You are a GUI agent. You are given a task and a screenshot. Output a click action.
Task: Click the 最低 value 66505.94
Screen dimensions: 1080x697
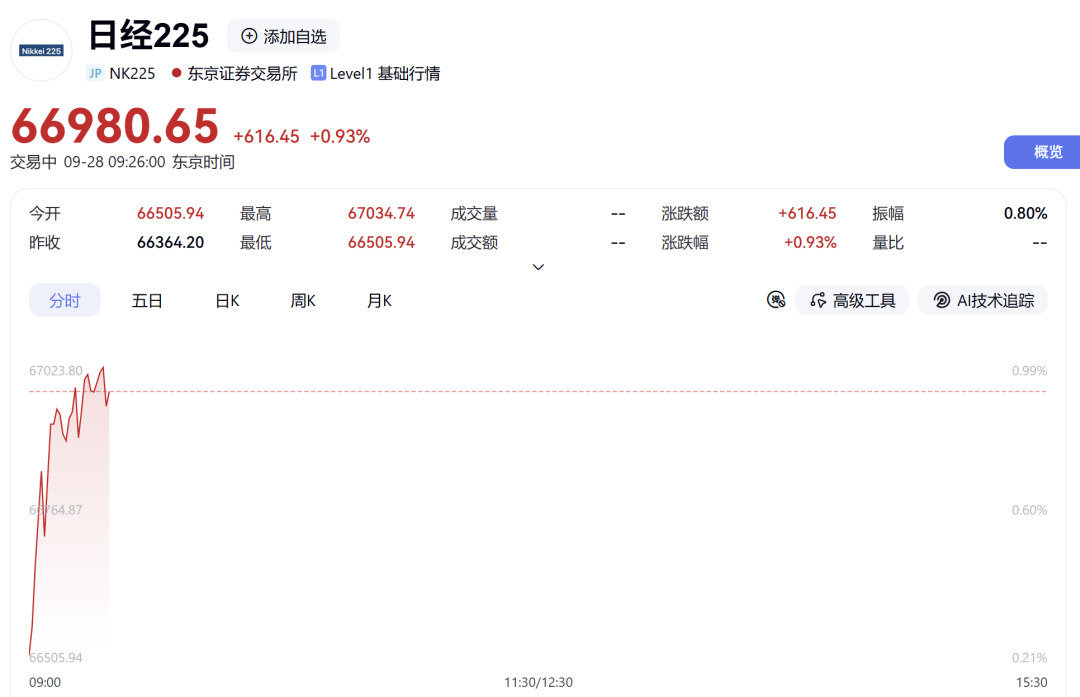(x=381, y=242)
